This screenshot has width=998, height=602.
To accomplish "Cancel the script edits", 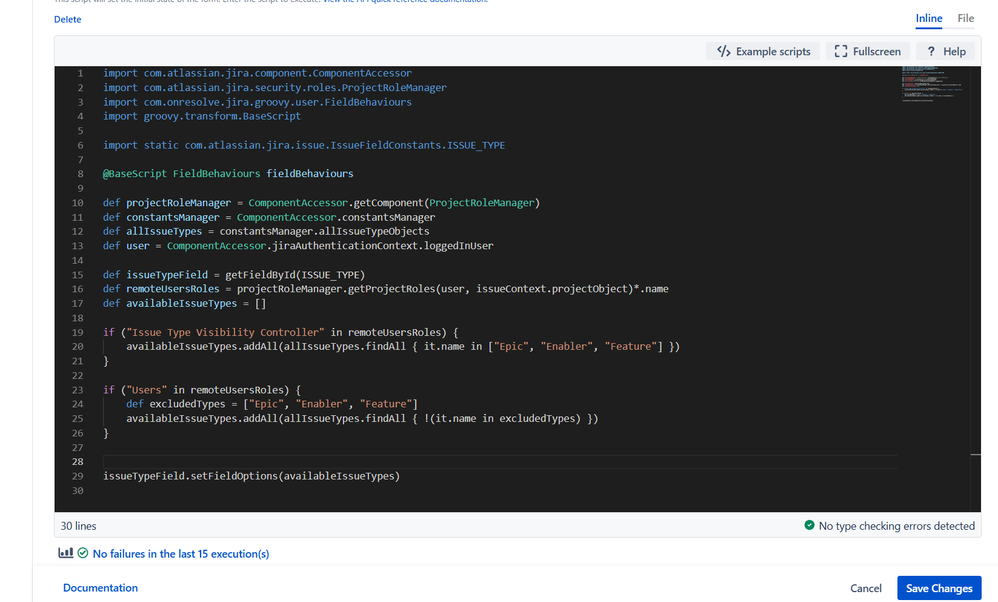I will click(865, 588).
